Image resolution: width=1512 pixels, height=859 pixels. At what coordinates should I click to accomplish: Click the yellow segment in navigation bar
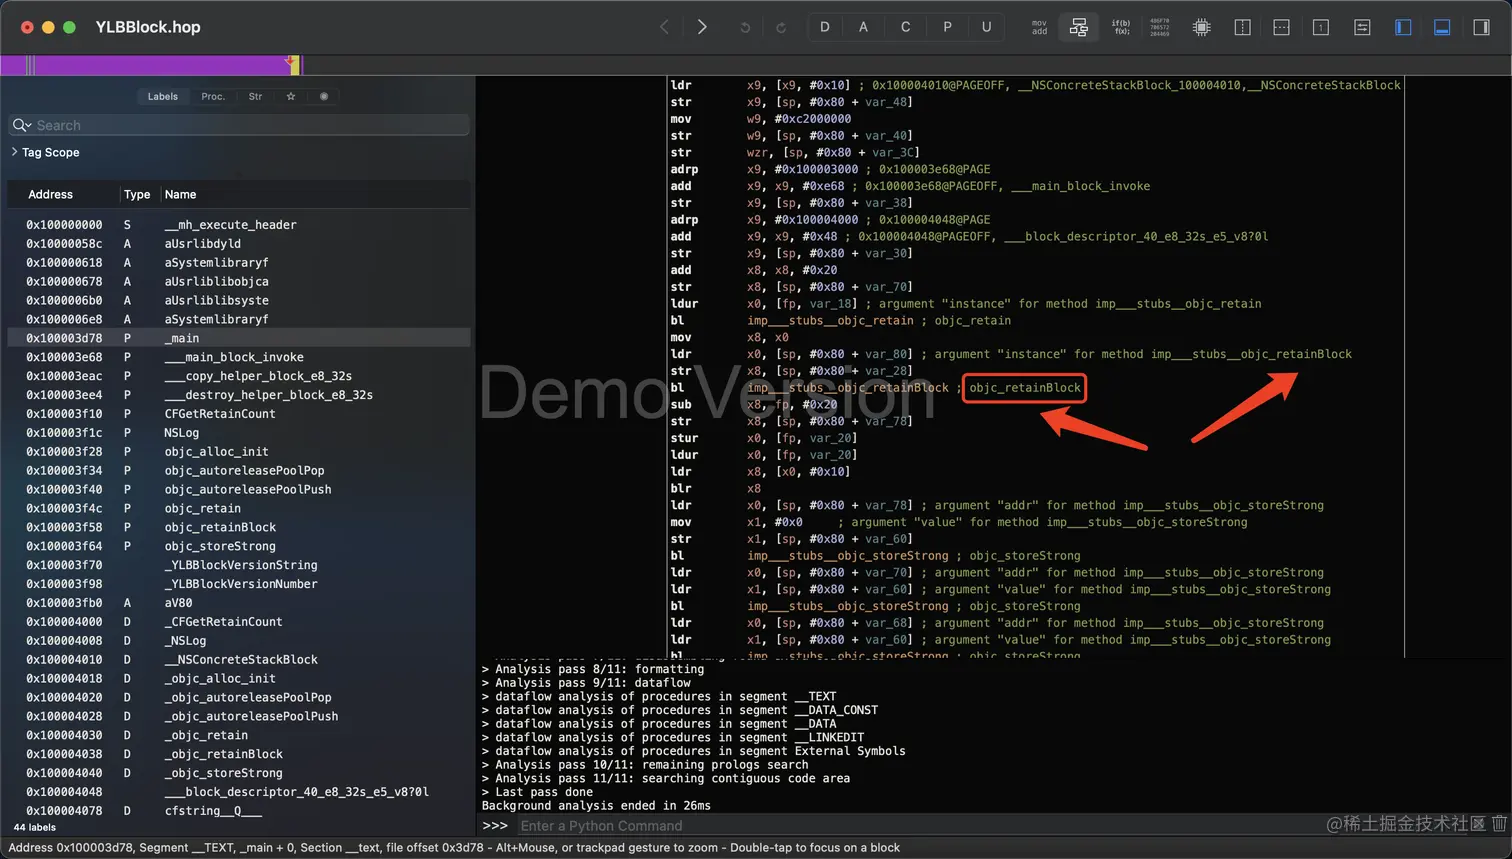coord(295,66)
